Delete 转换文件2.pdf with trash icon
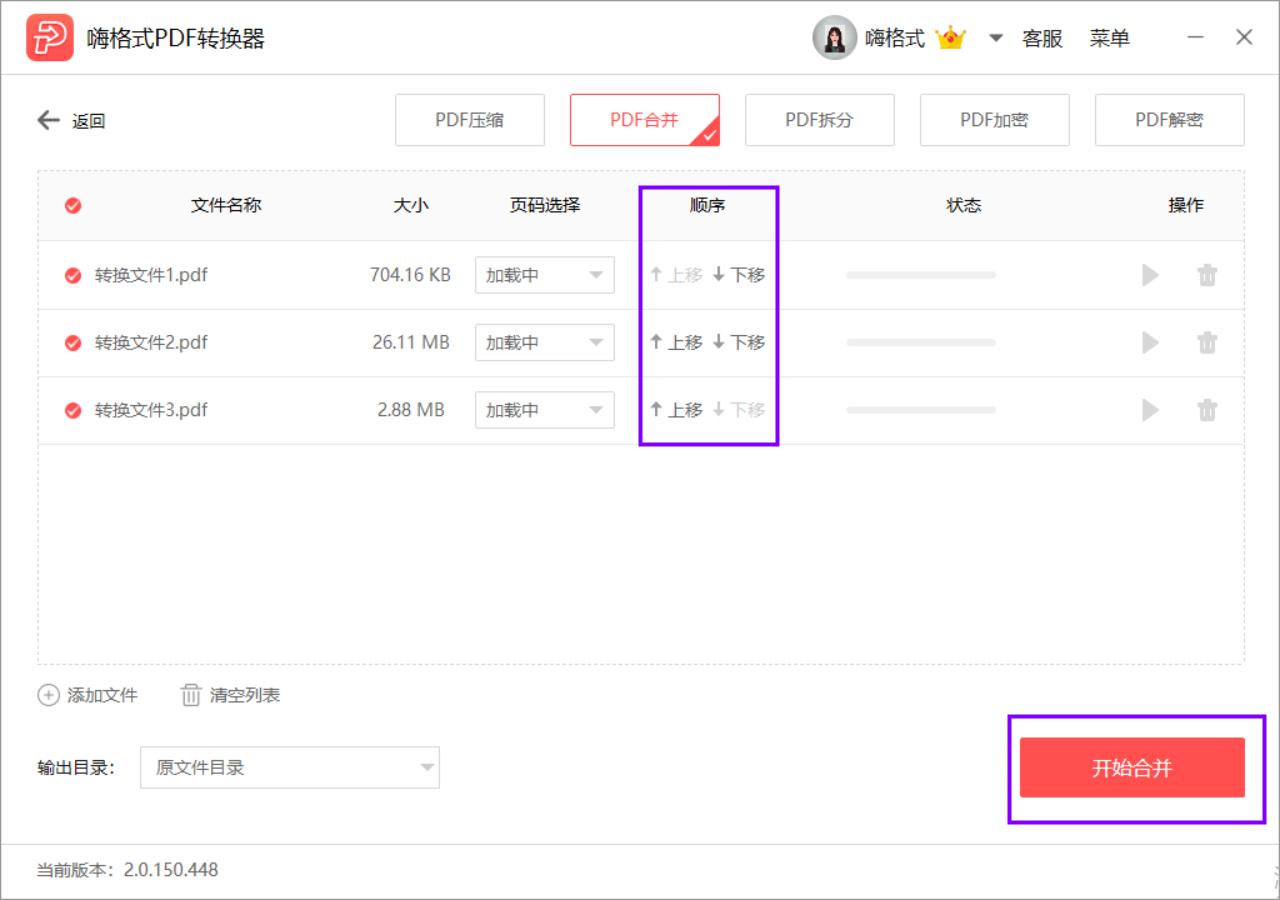The width and height of the screenshot is (1280, 900). coord(1208,343)
